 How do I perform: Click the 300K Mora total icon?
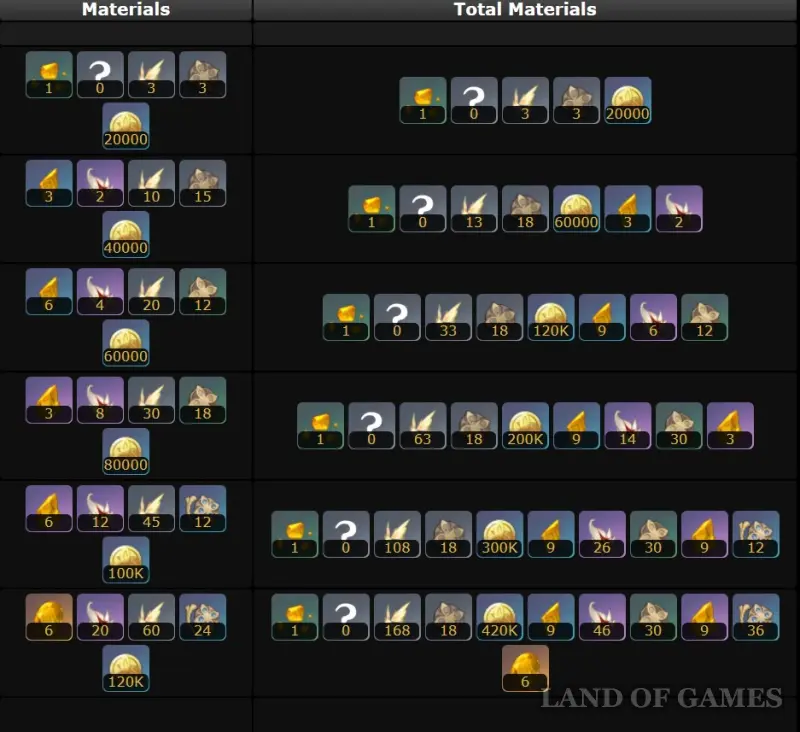click(499, 535)
